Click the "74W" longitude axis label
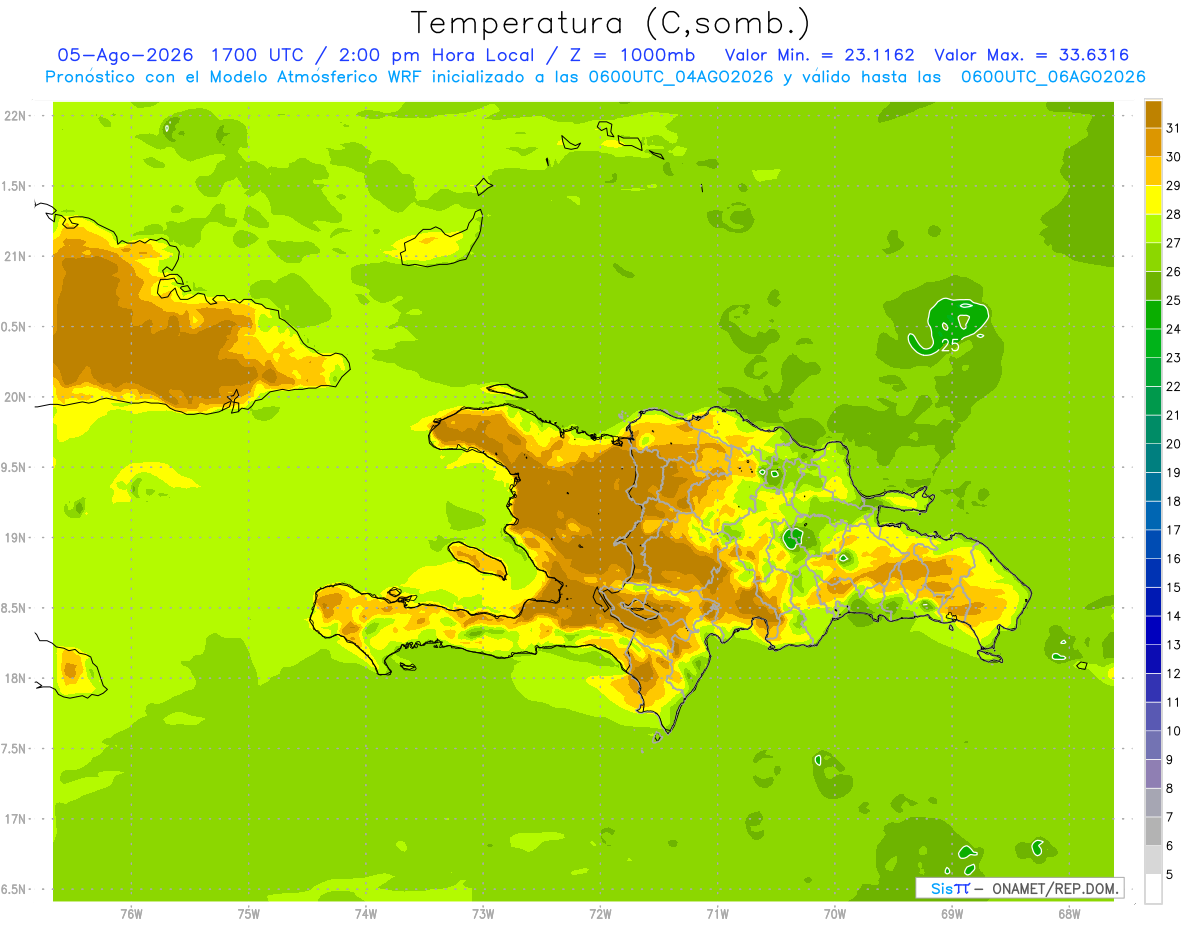Viewport: 1200px width, 927px height. [x=365, y=913]
